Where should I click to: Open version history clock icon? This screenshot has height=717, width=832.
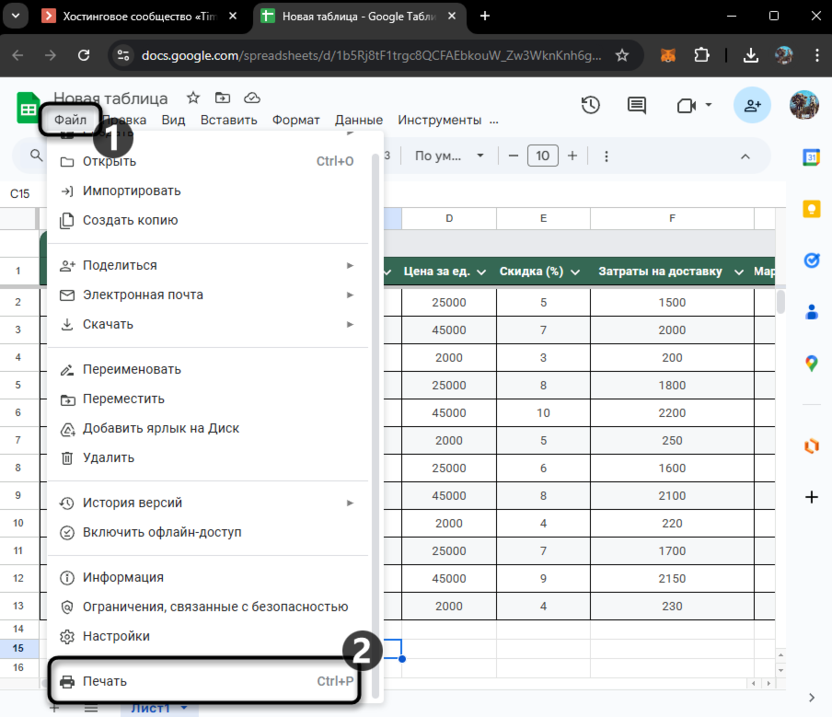click(590, 105)
